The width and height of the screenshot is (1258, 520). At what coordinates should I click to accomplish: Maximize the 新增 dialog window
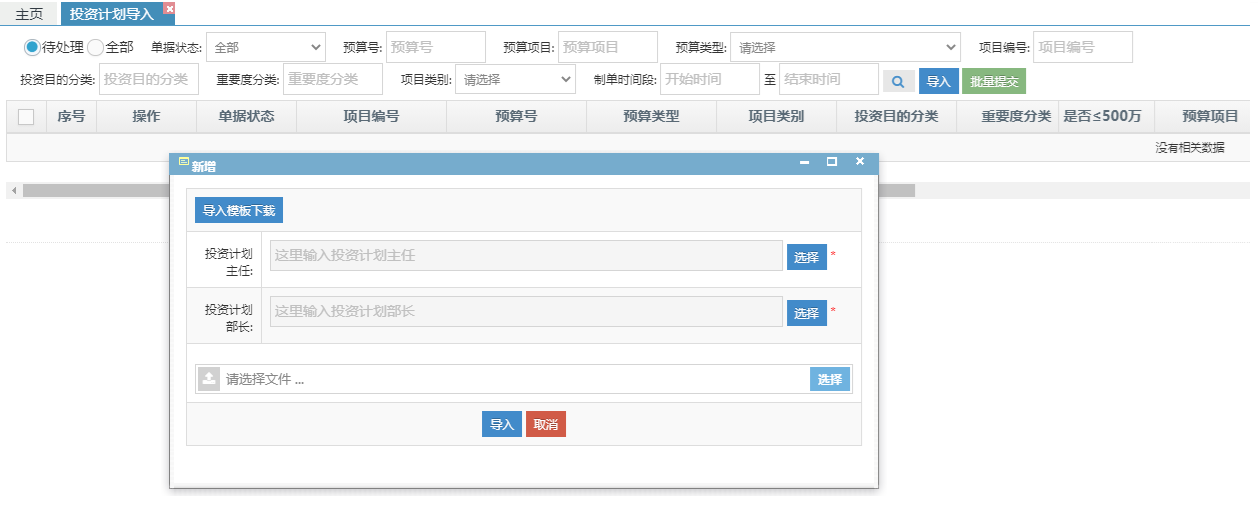(831, 162)
